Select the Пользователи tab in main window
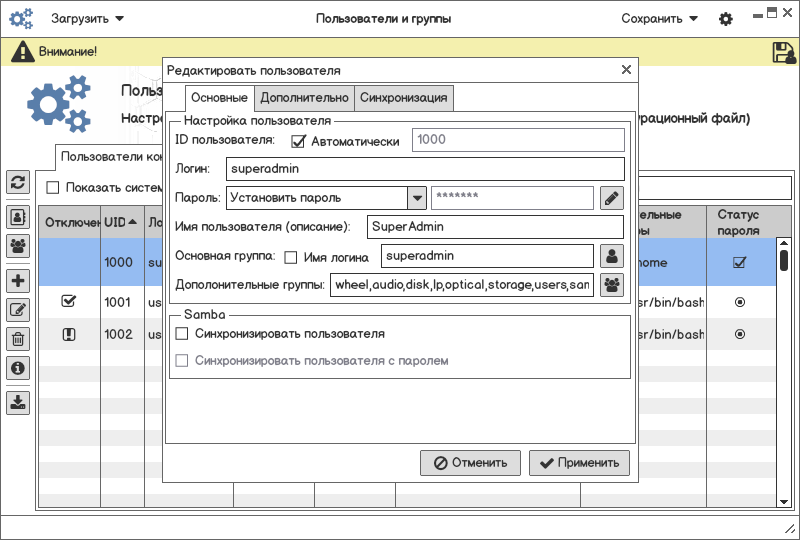 (109, 157)
